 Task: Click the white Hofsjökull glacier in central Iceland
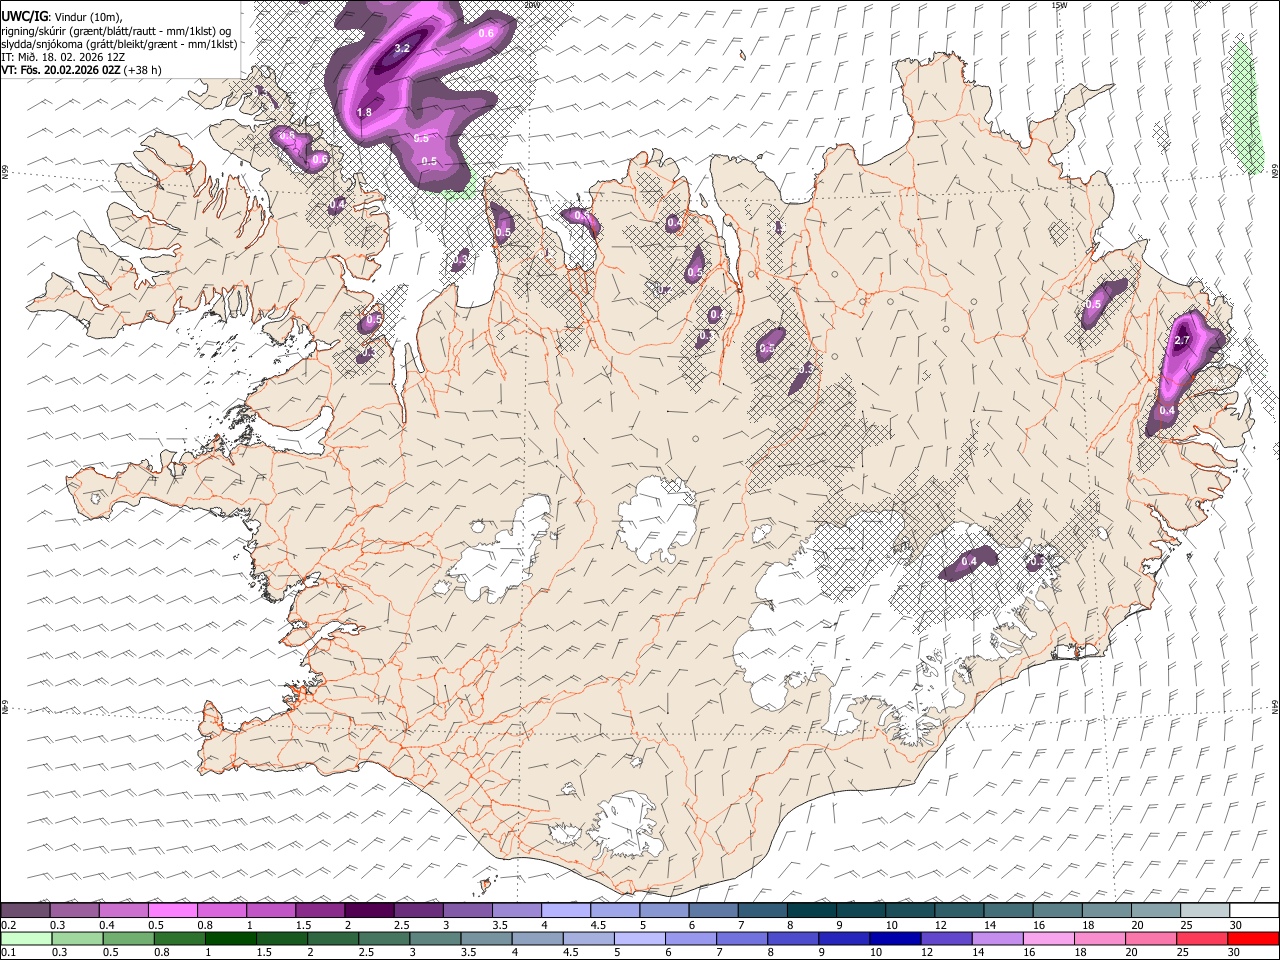[x=657, y=518]
